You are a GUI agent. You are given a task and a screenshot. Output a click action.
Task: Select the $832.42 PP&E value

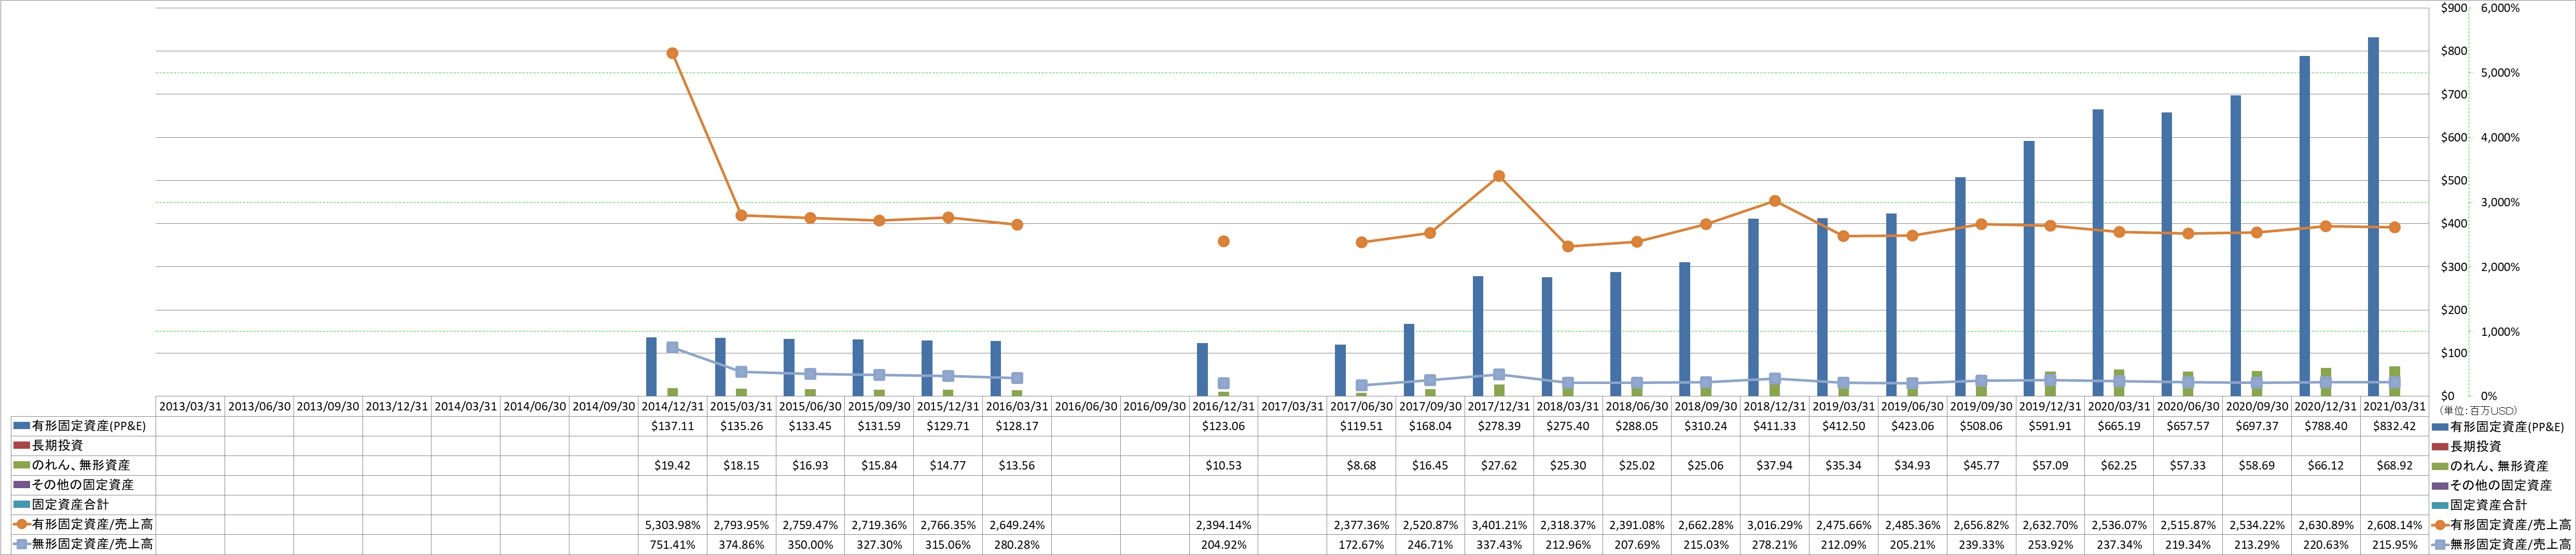[2395, 426]
